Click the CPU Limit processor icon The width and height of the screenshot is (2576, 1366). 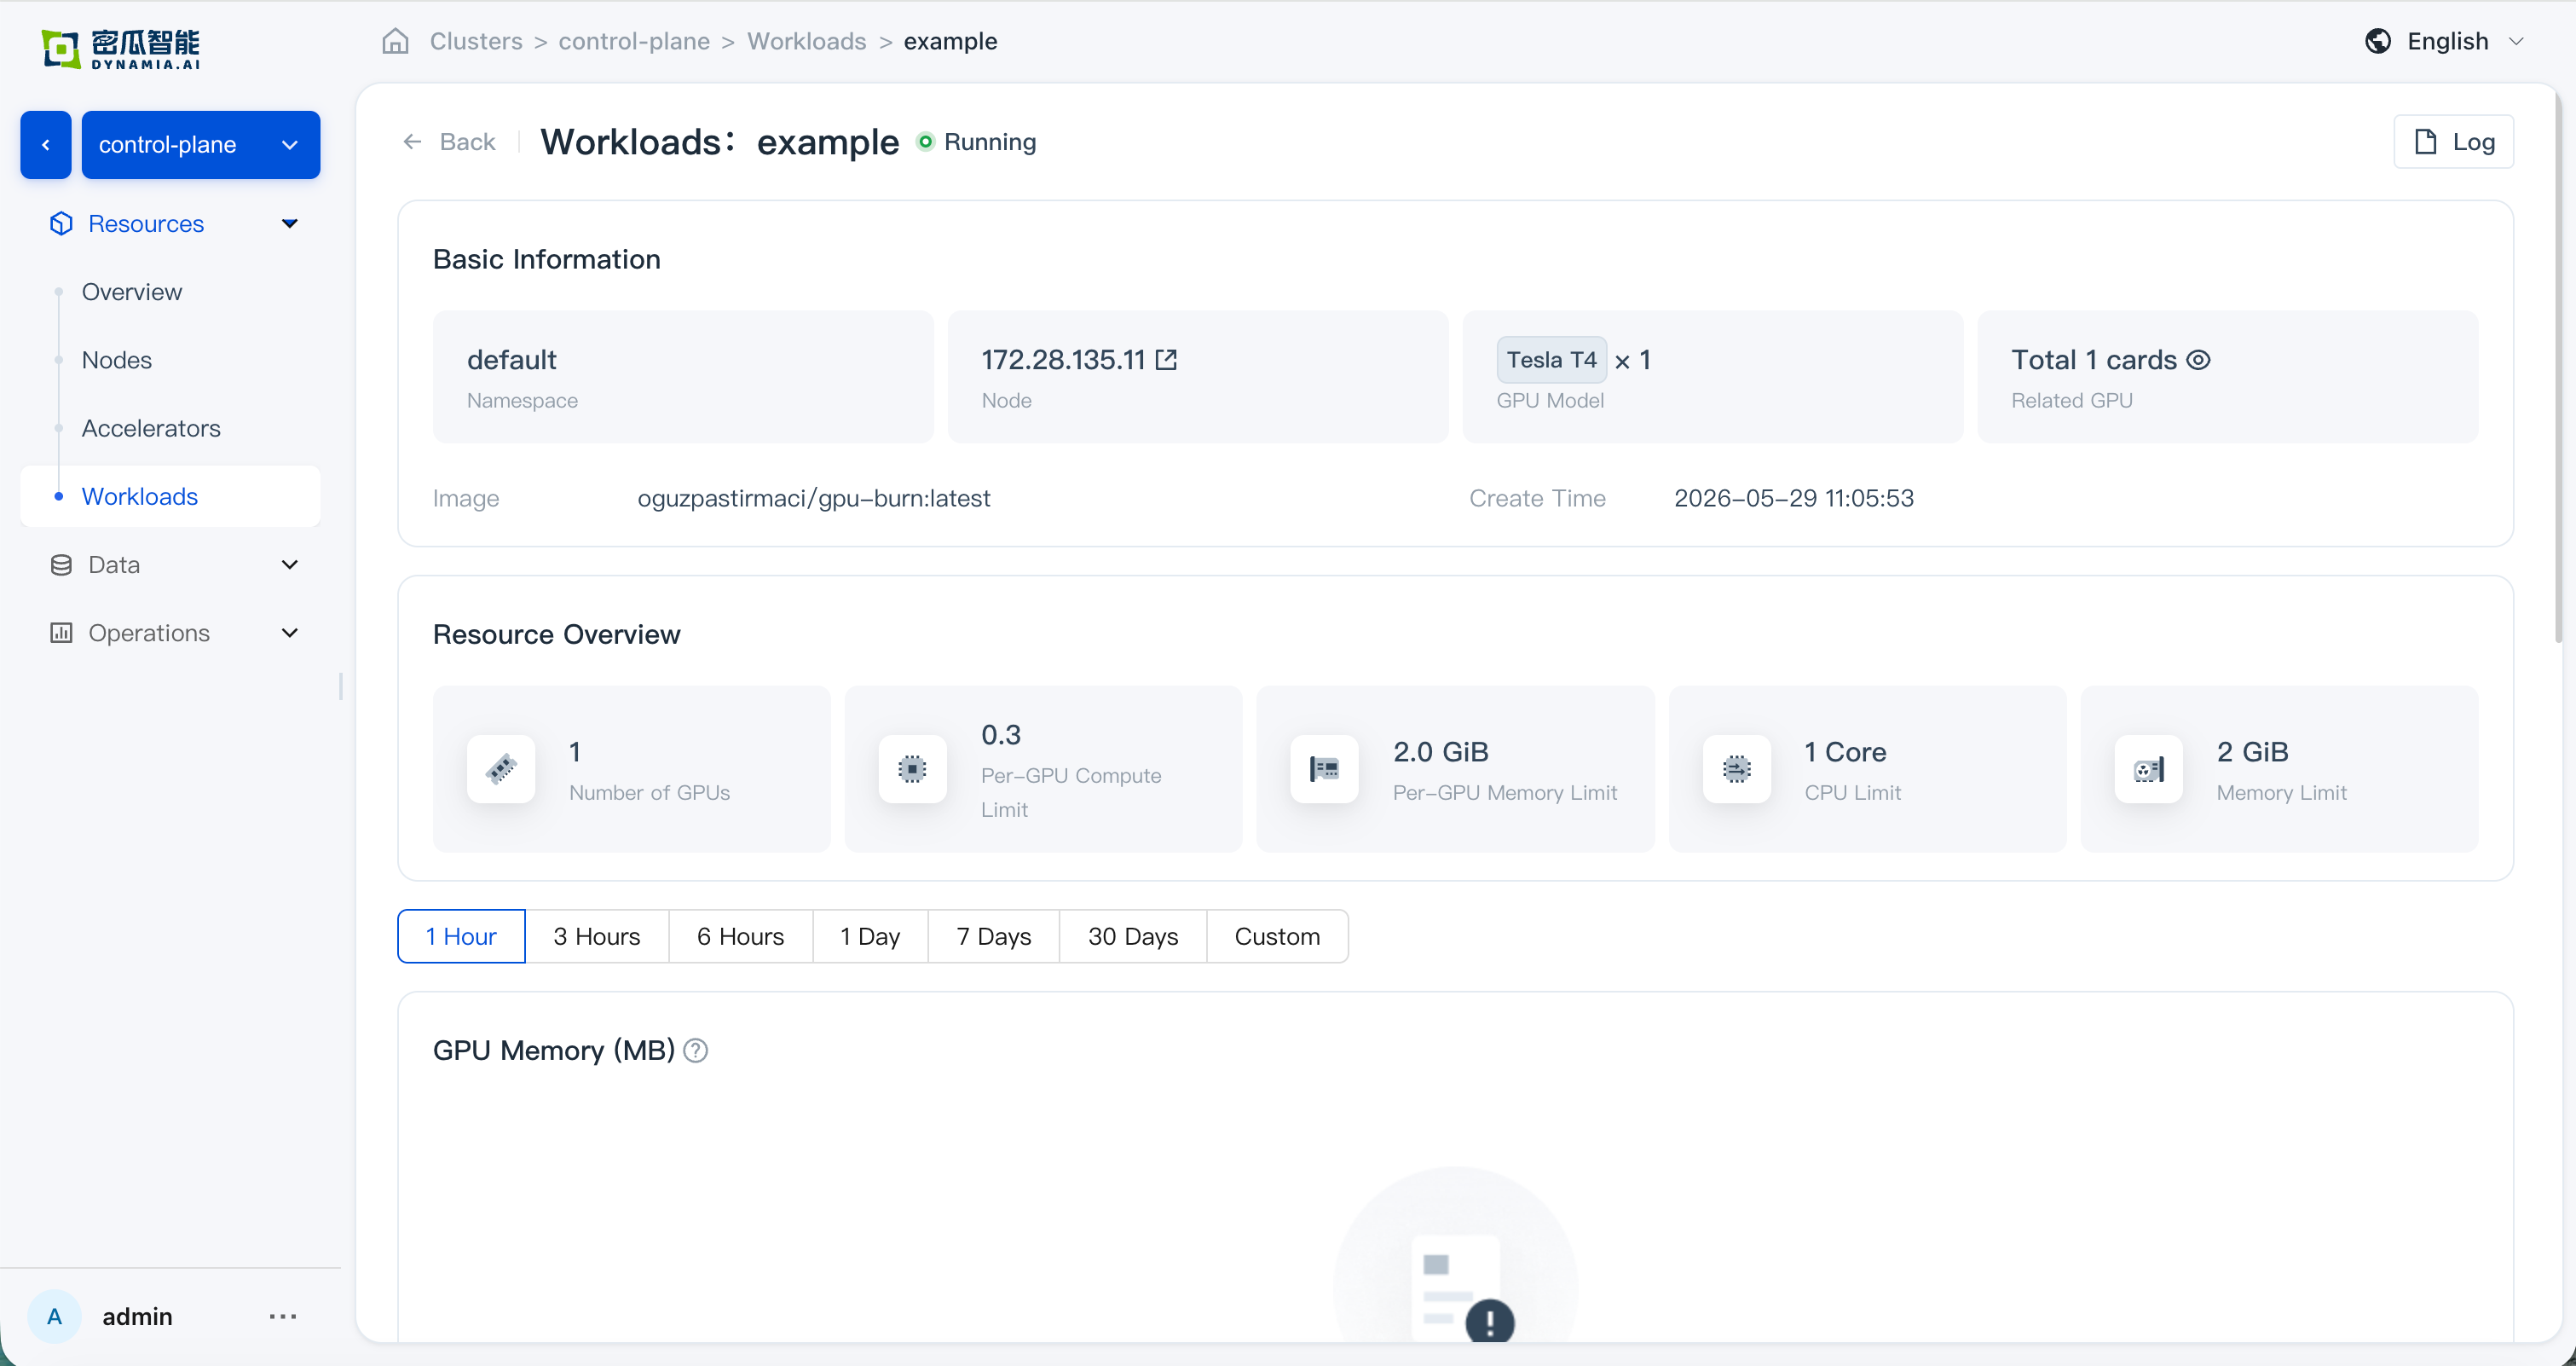point(1736,769)
